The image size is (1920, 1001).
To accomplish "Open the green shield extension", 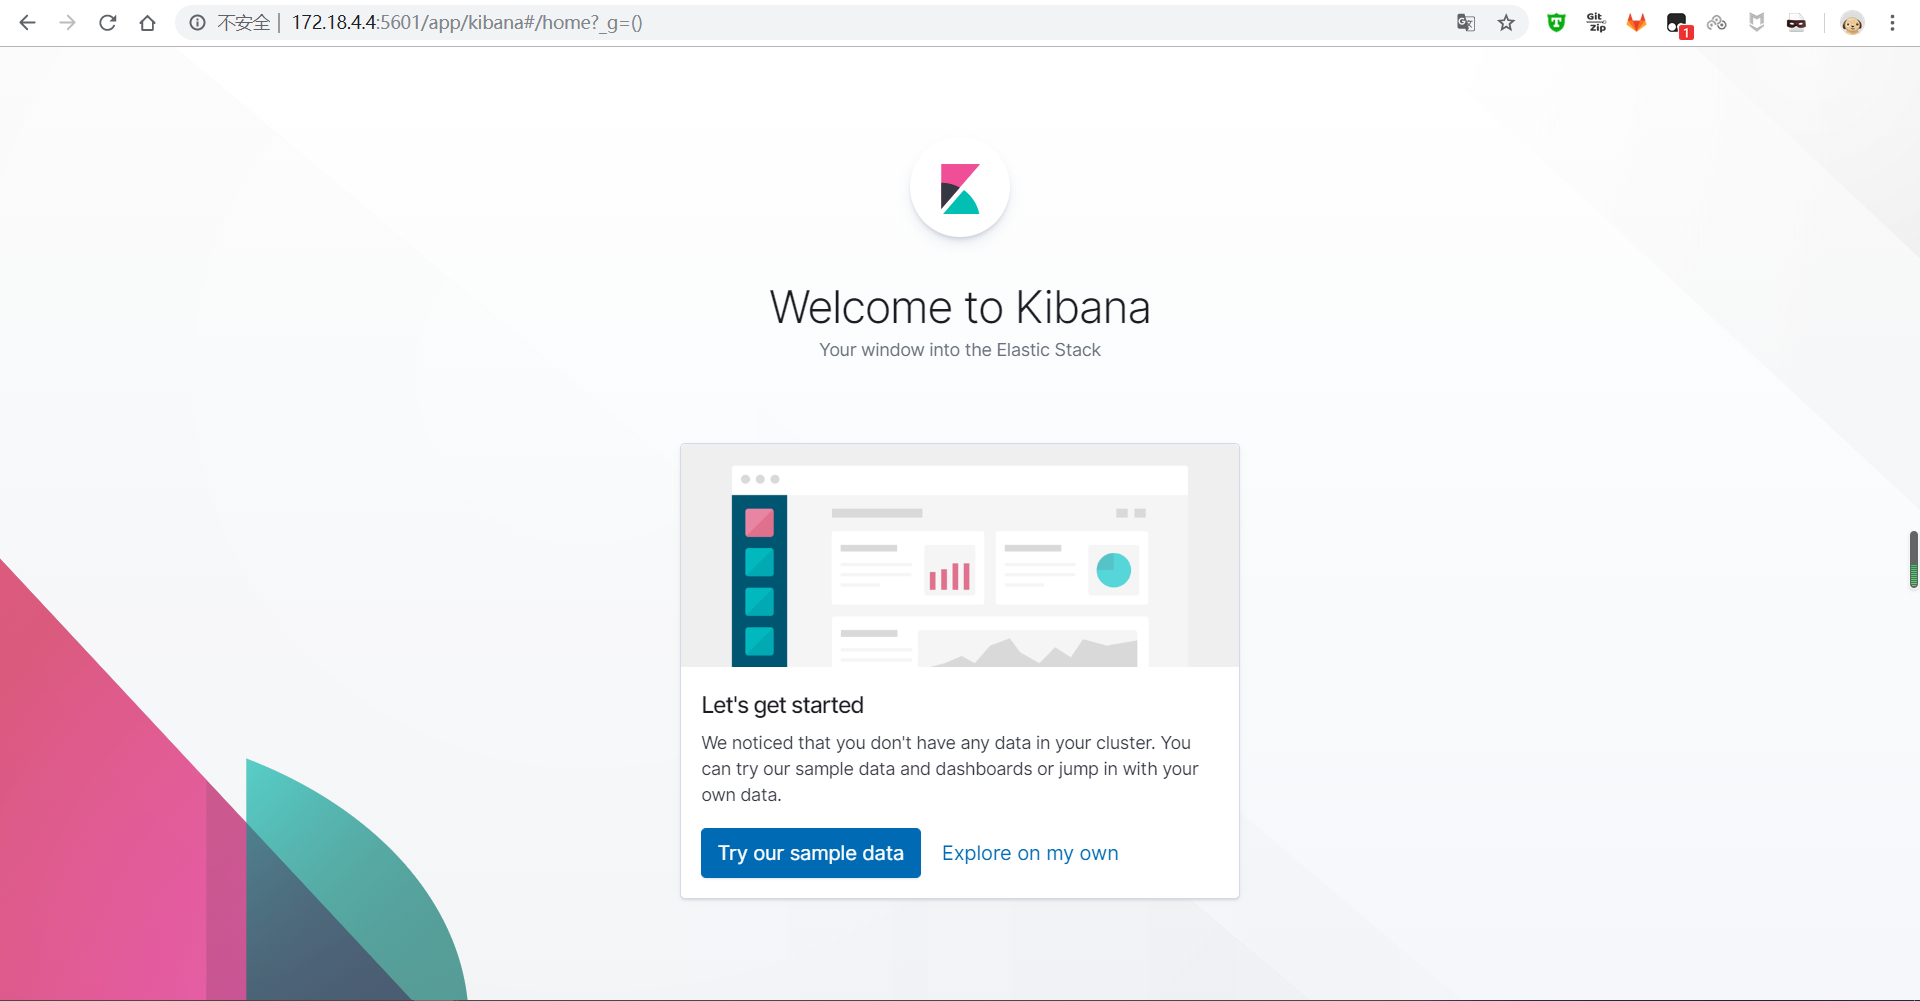I will (1556, 22).
